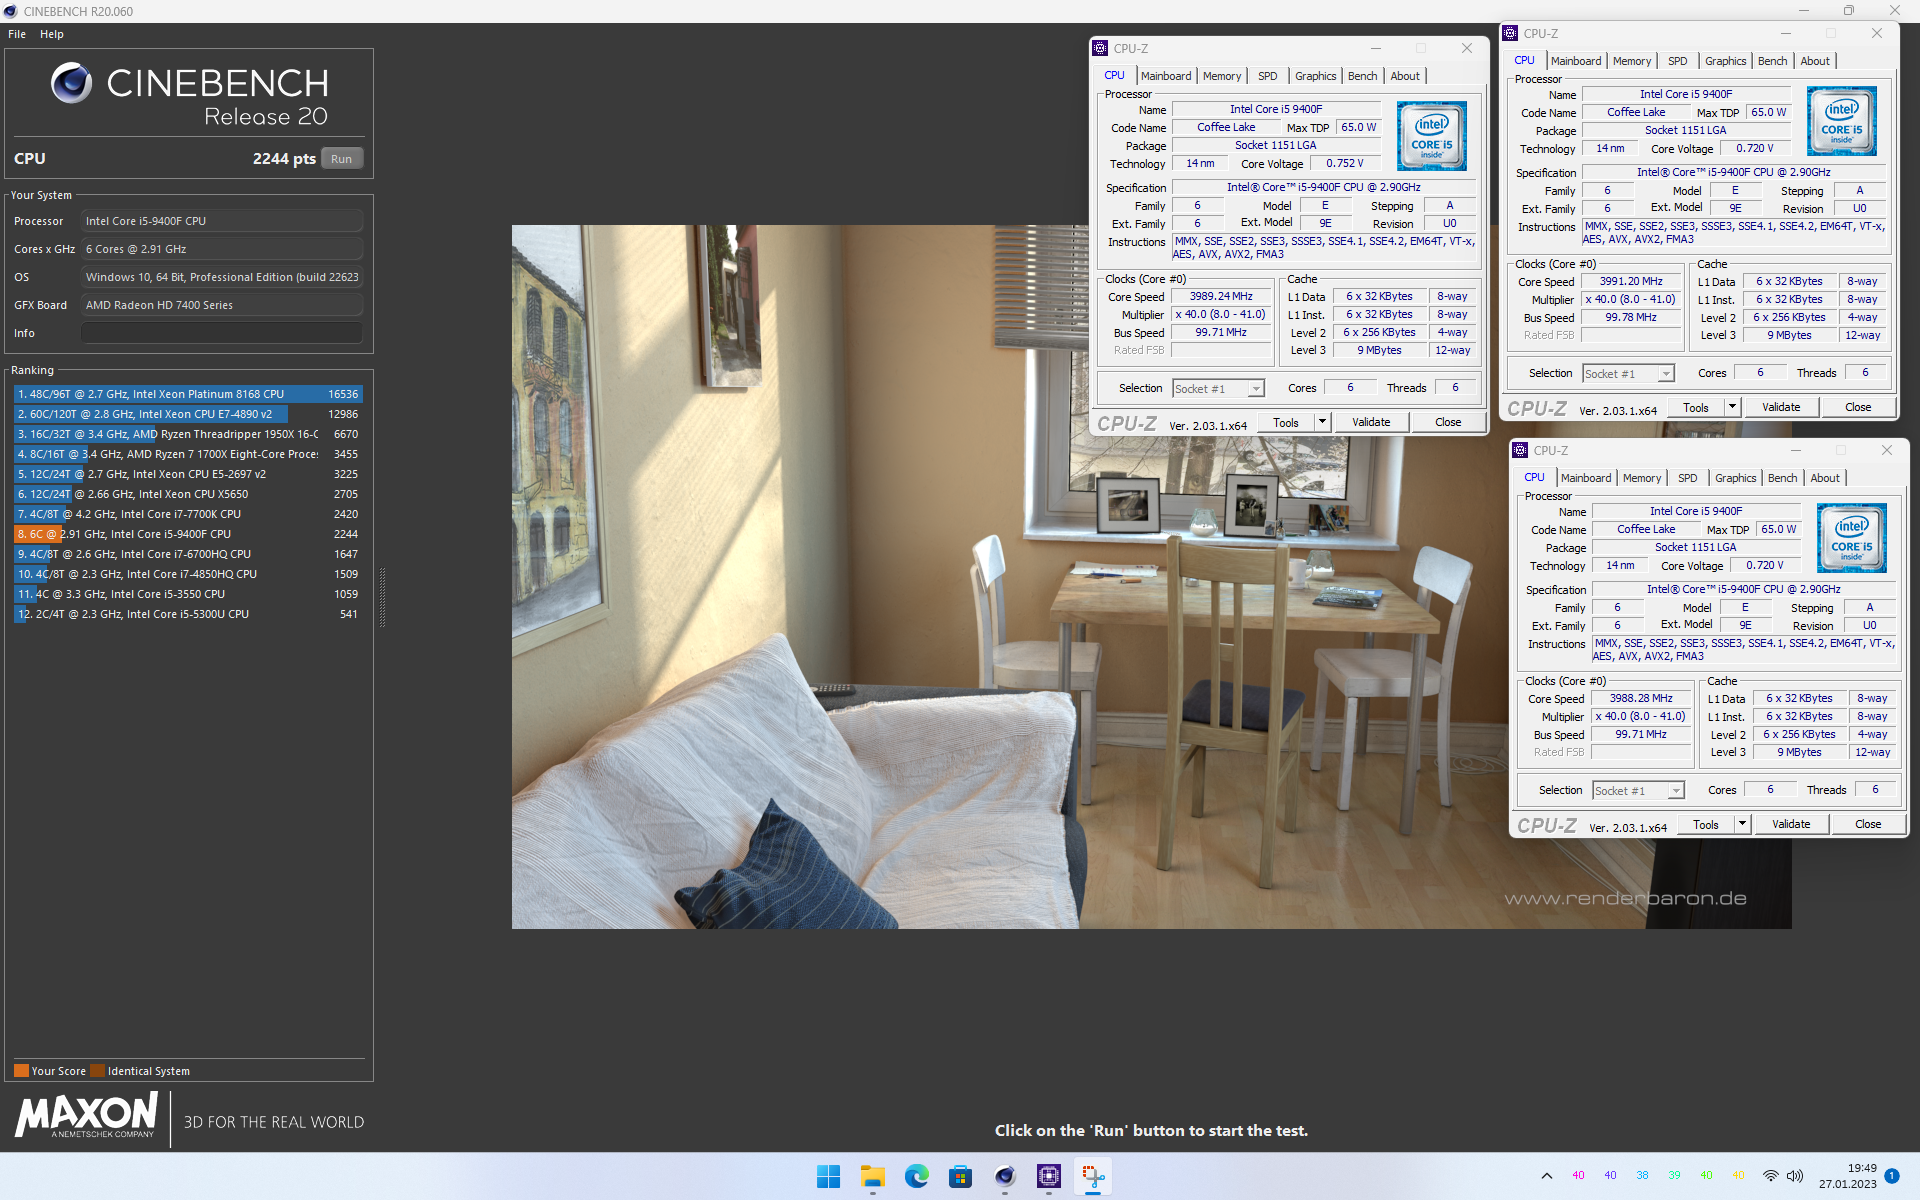Launch Microsoft Edge from the taskbar
Viewport: 1920px width, 1200px height.
pyautogui.click(x=917, y=1177)
